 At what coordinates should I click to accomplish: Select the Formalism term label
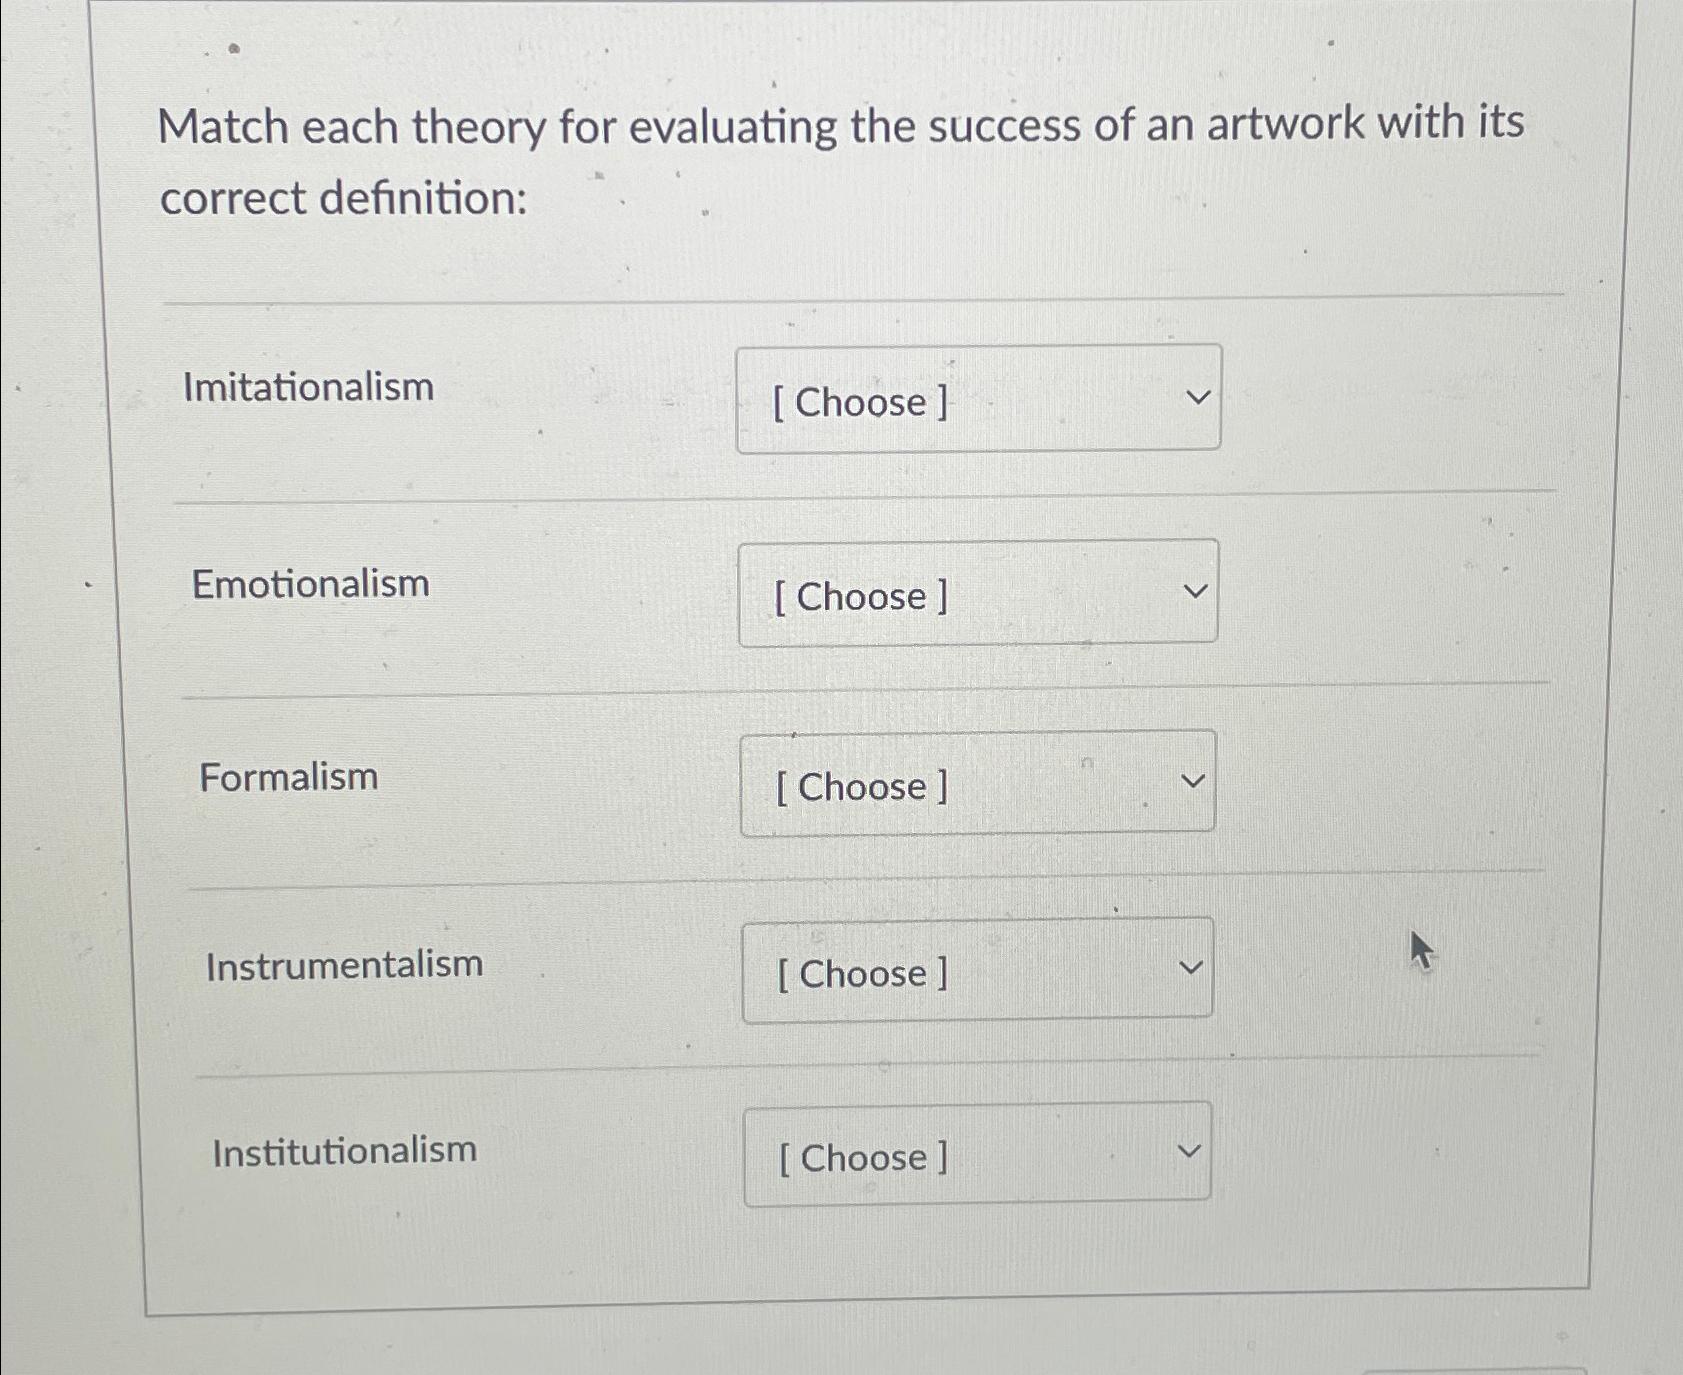coord(287,777)
